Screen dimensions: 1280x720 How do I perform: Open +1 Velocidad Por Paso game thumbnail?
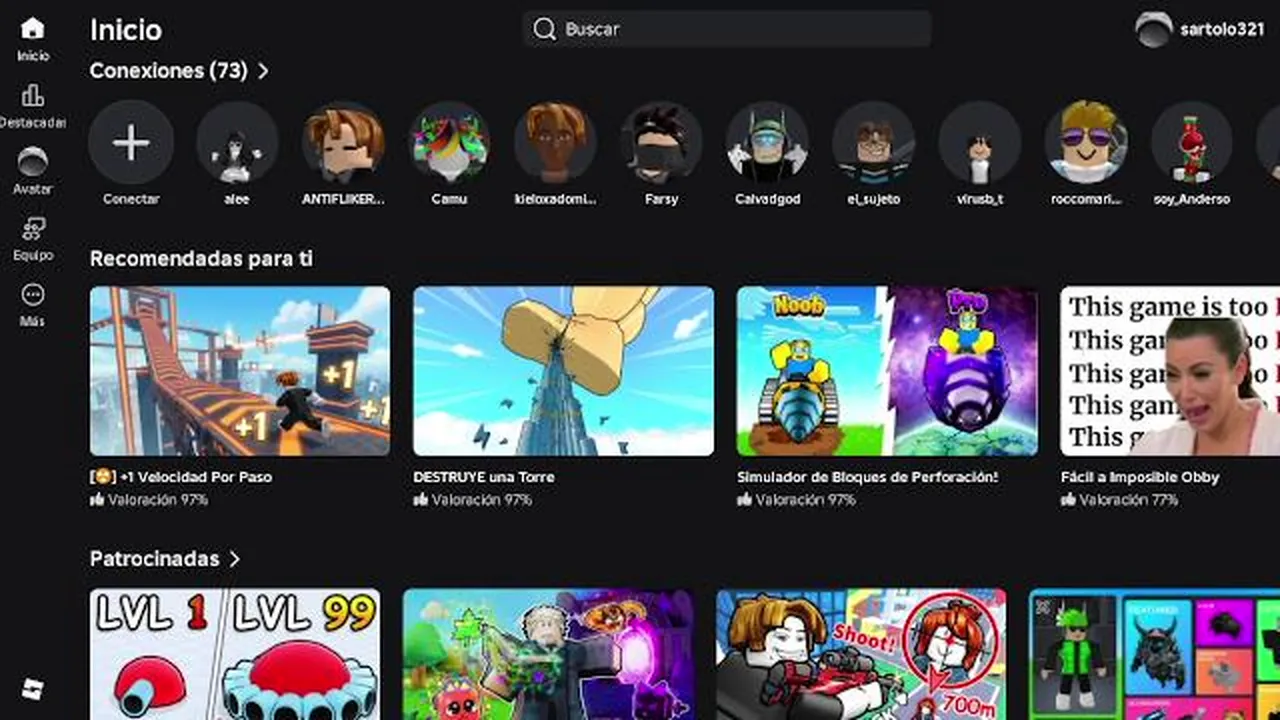pyautogui.click(x=240, y=371)
